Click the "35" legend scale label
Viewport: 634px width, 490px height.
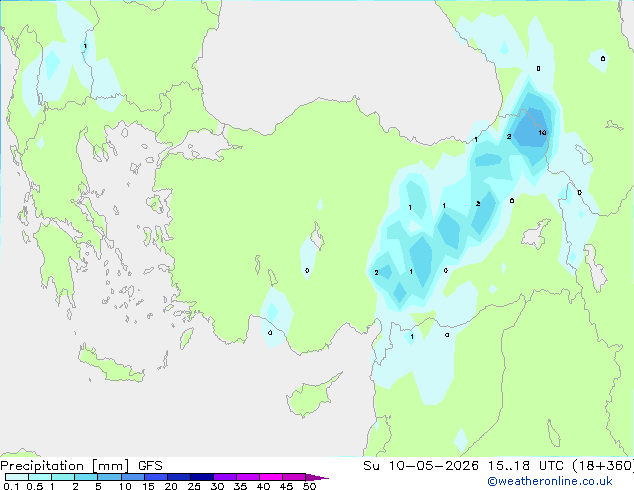click(x=241, y=486)
